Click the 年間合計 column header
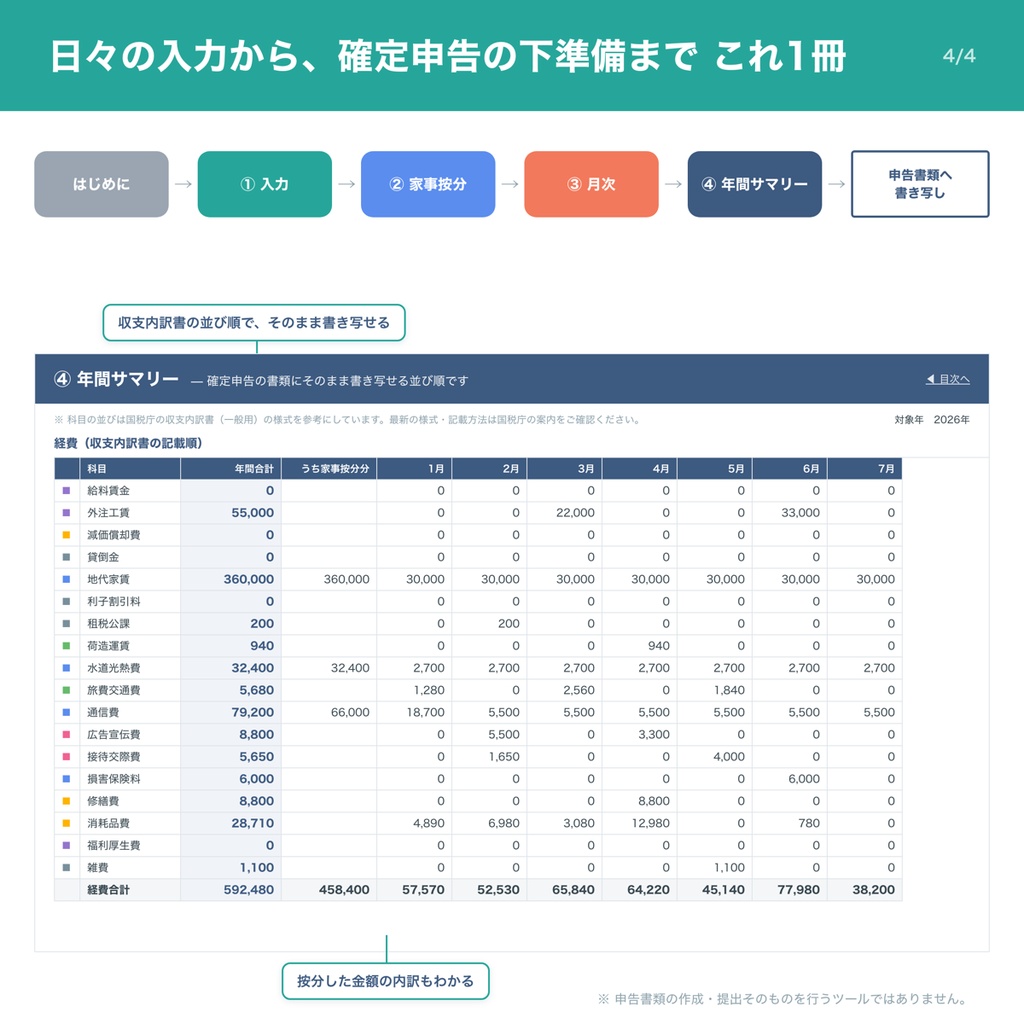 tap(231, 469)
